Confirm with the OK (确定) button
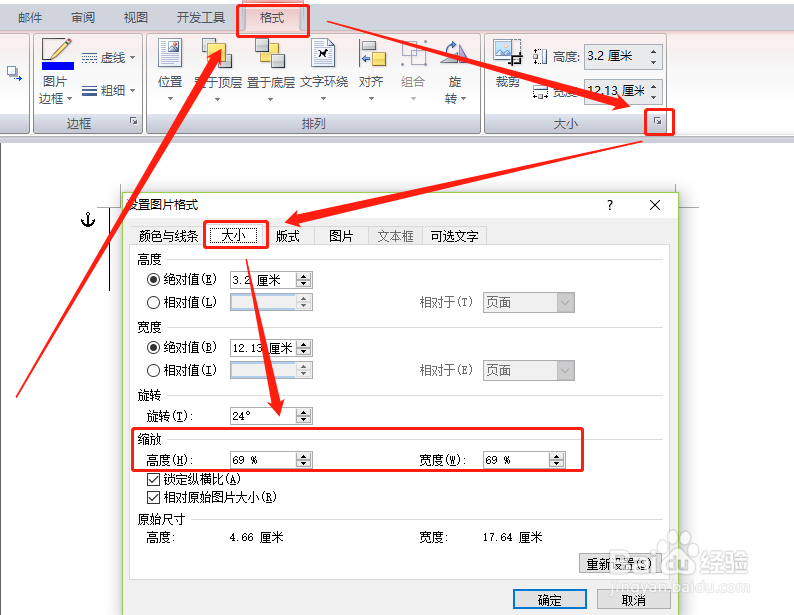The image size is (794, 615). click(x=550, y=600)
